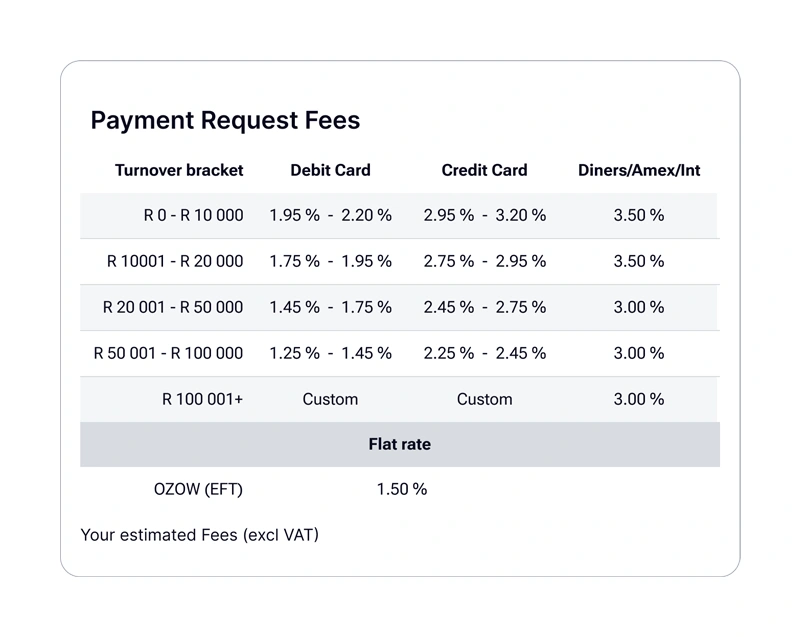Click the 1.95 % - 2.20 % debit rate
Screen dimensions: 800x637
click(330, 215)
